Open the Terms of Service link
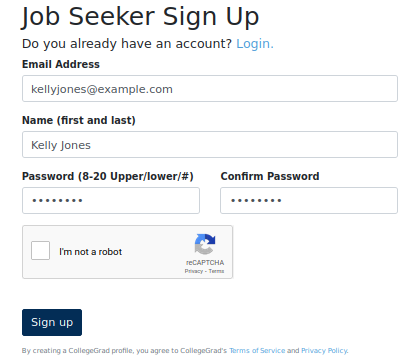The height and width of the screenshot is (360, 420). click(257, 351)
